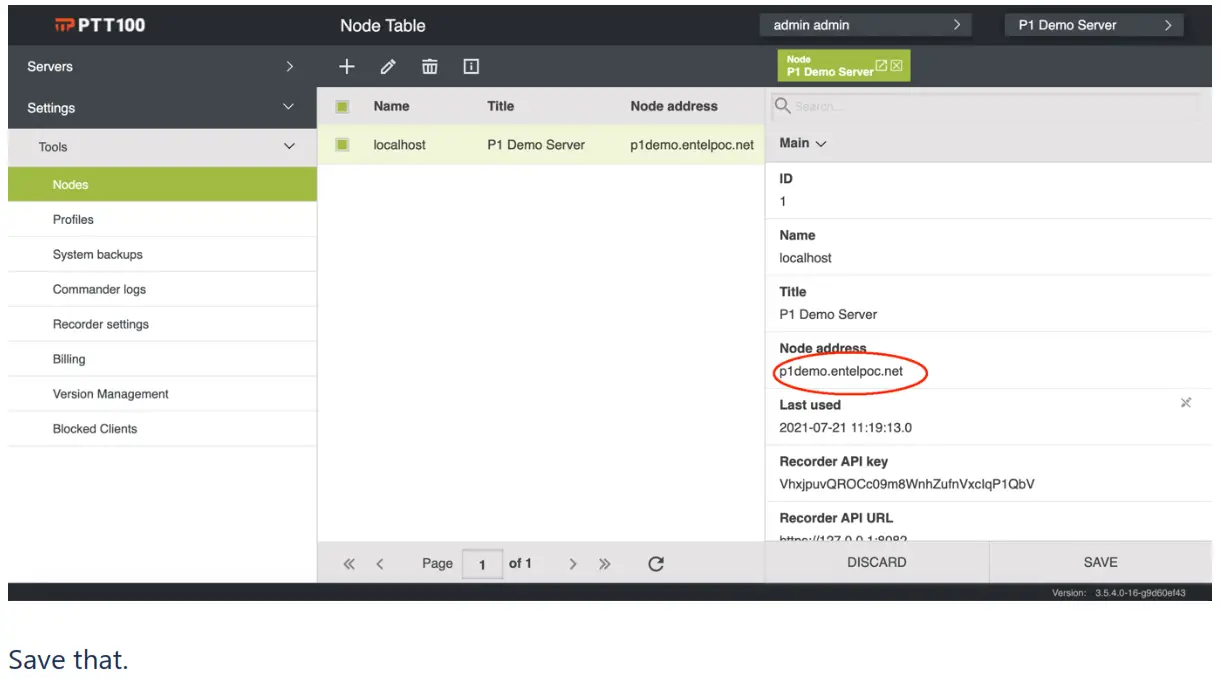
Task: Open Commander logs in the sidebar
Action: point(162,289)
